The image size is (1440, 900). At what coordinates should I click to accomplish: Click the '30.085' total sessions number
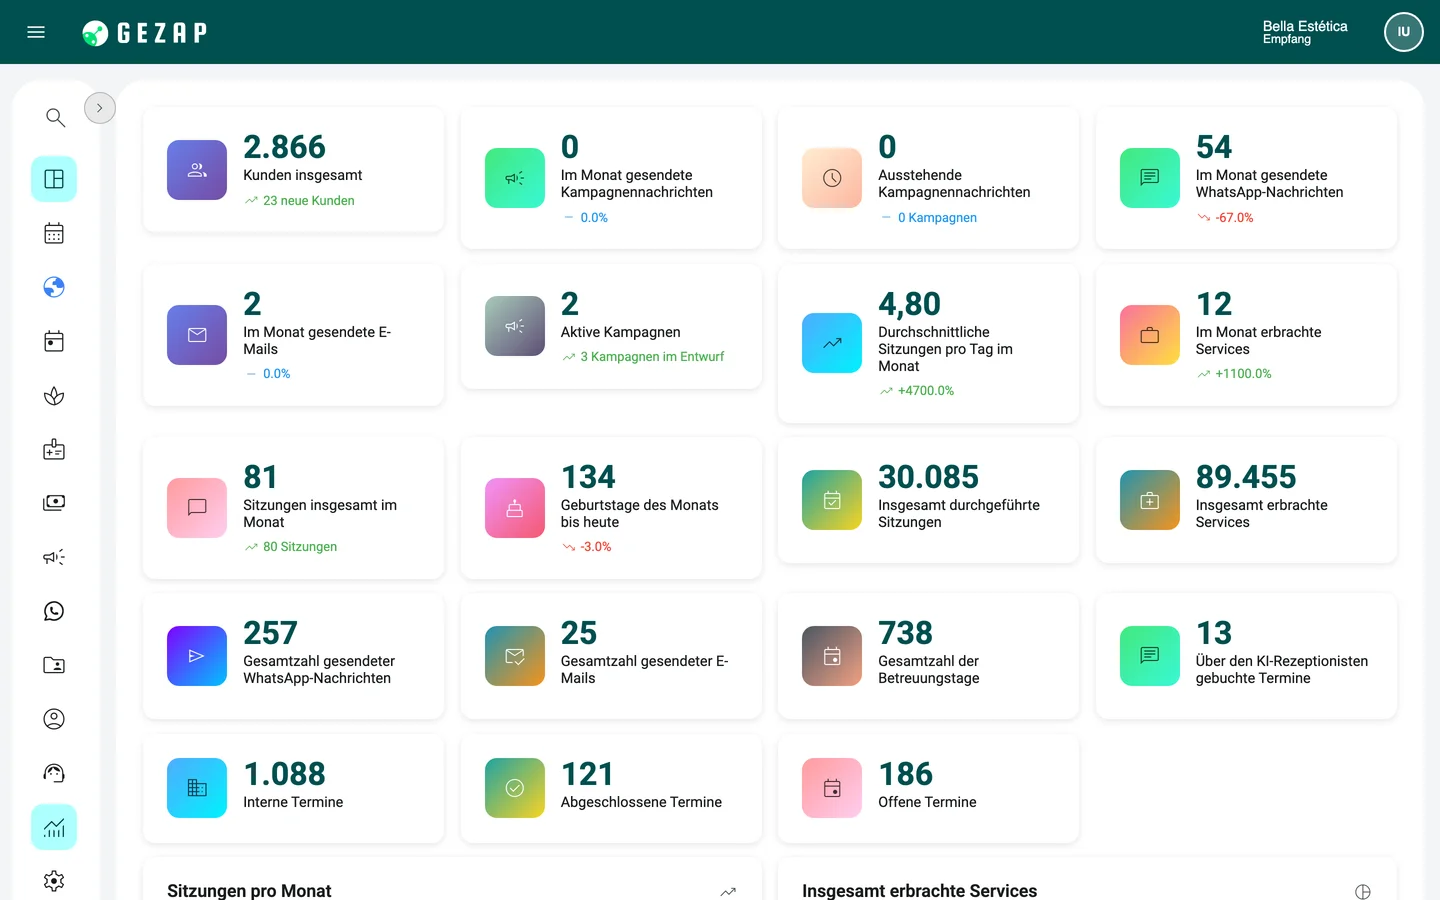928,477
